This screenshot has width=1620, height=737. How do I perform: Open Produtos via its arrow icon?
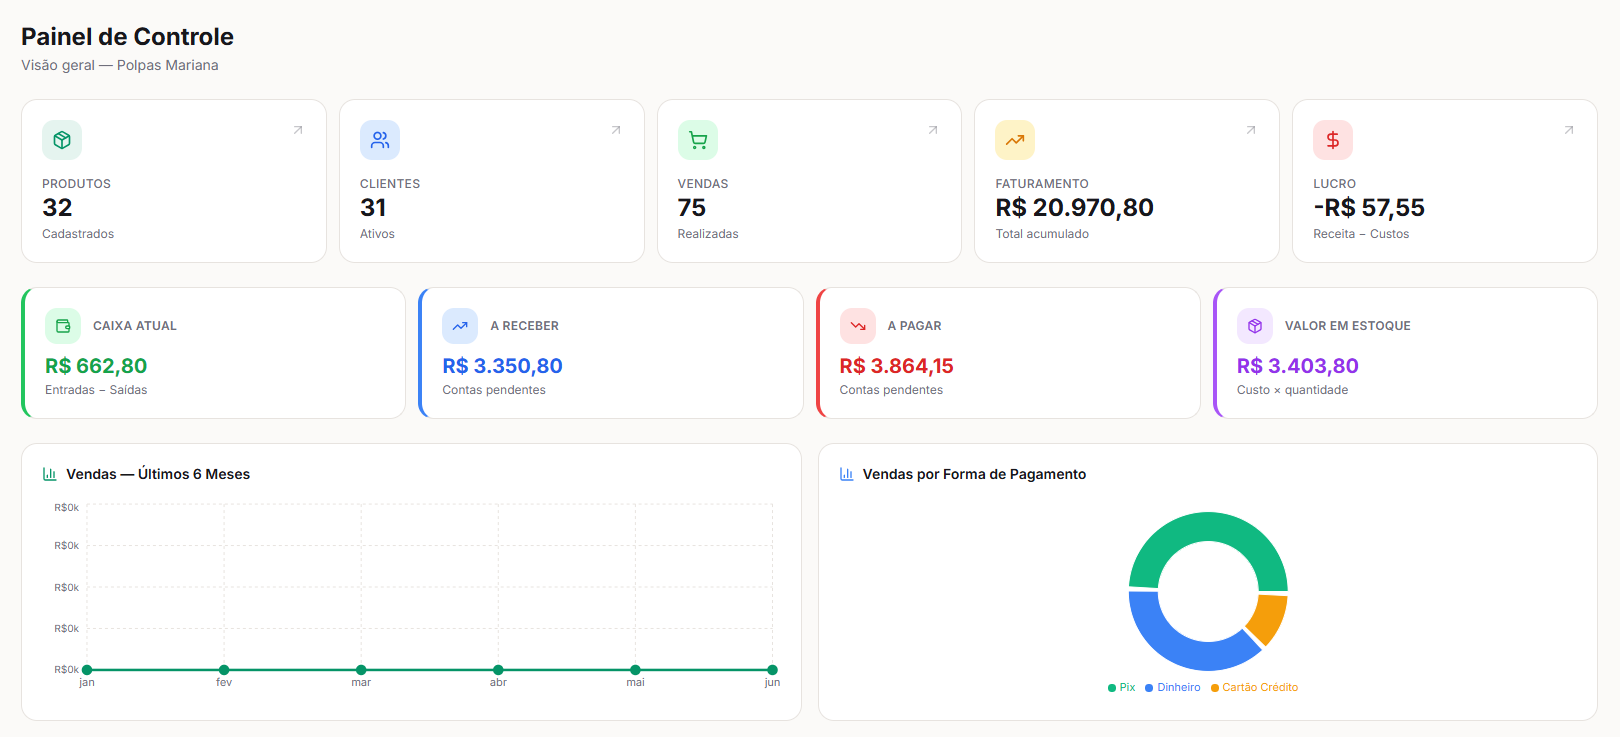pos(298,130)
